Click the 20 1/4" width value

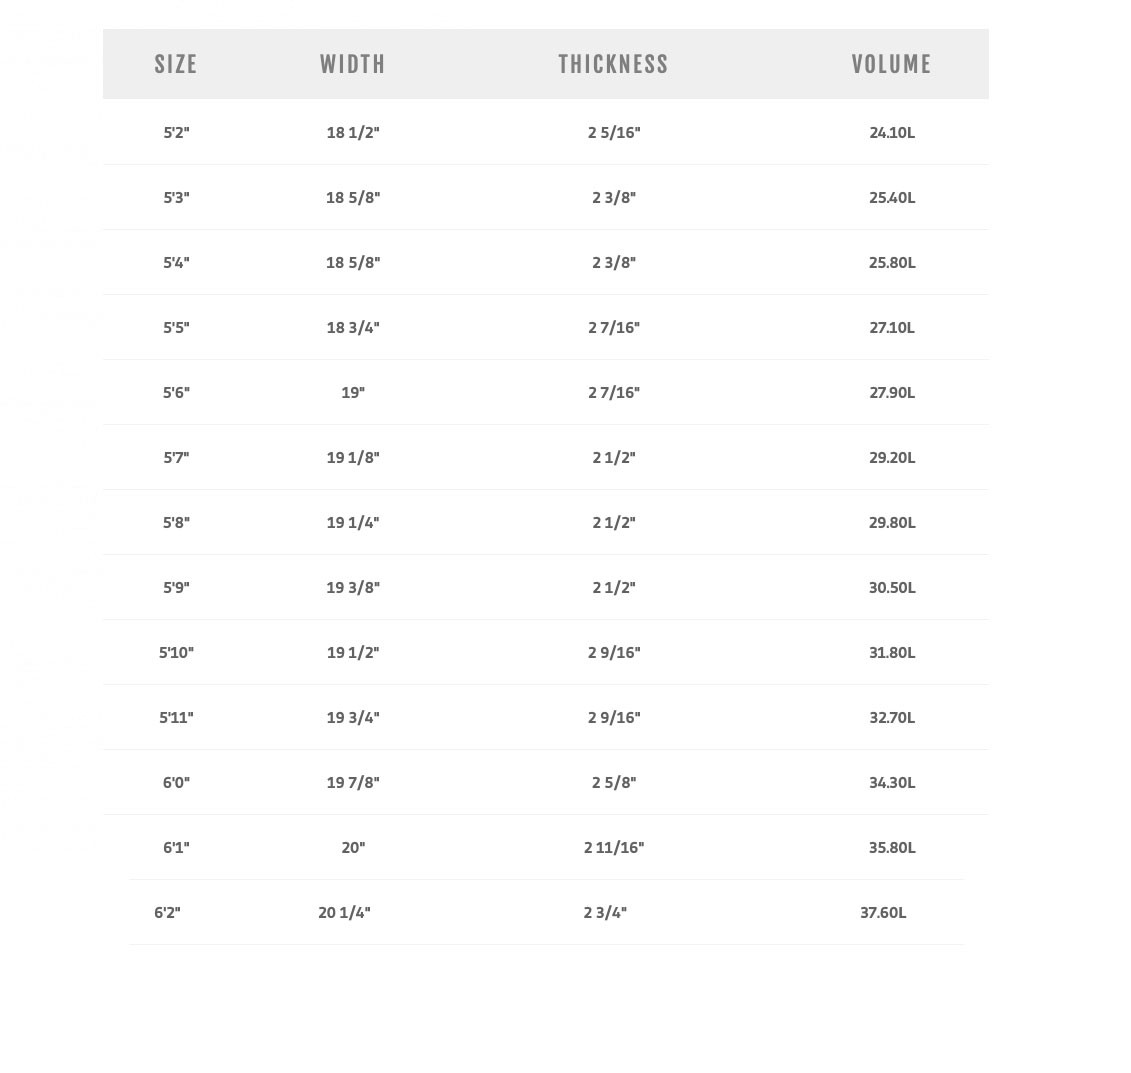(344, 912)
